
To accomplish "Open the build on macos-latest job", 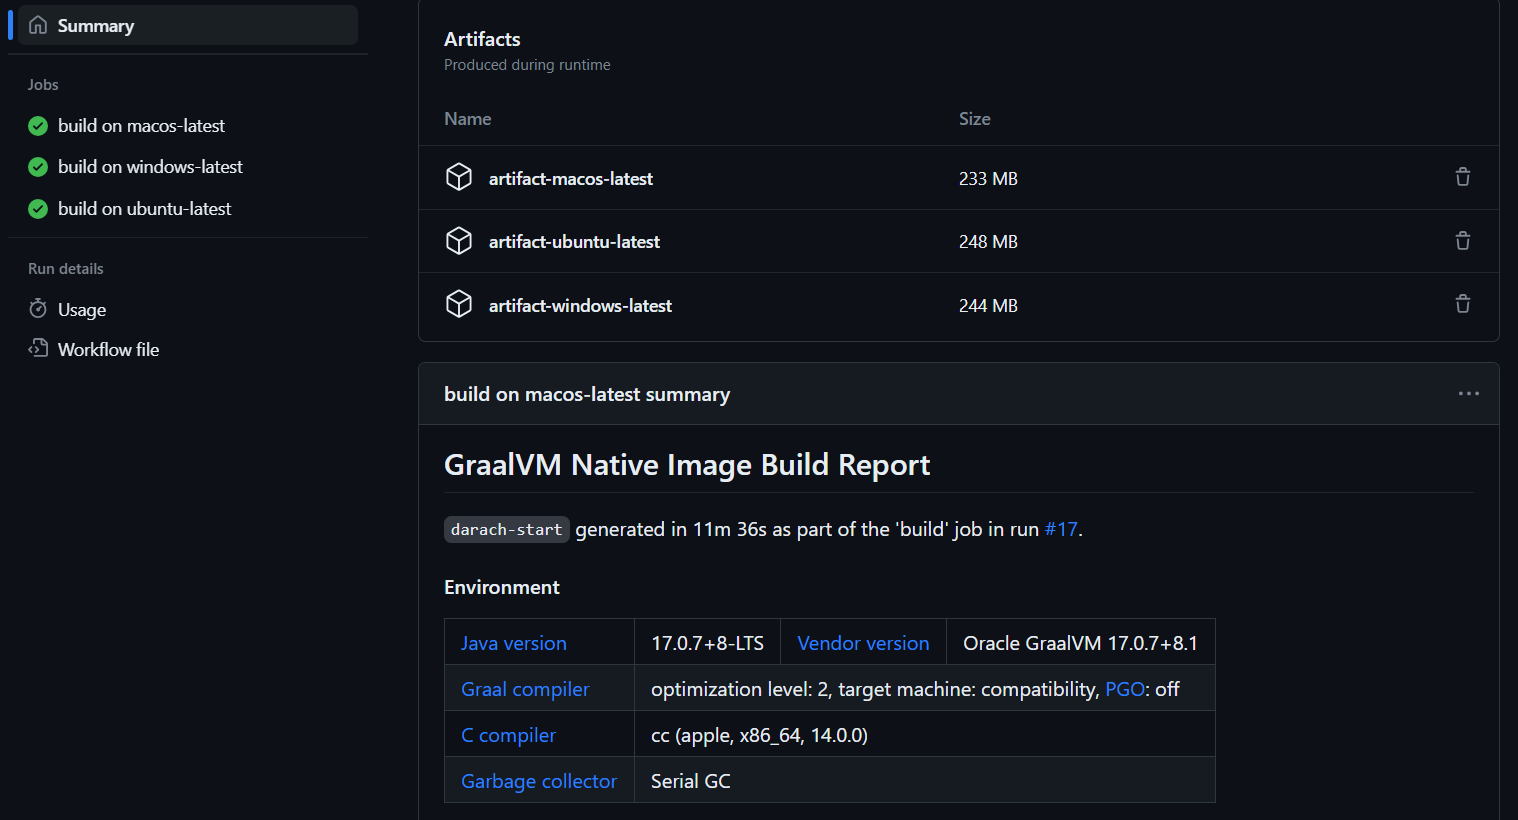I will (x=141, y=126).
